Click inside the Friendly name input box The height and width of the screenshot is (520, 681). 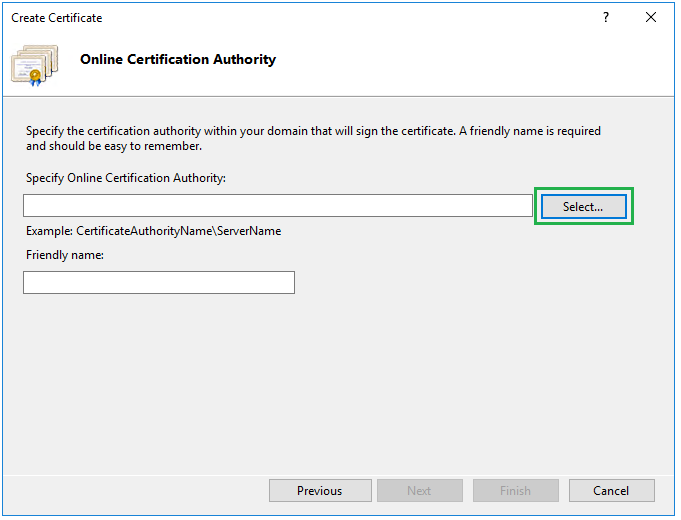pos(159,283)
